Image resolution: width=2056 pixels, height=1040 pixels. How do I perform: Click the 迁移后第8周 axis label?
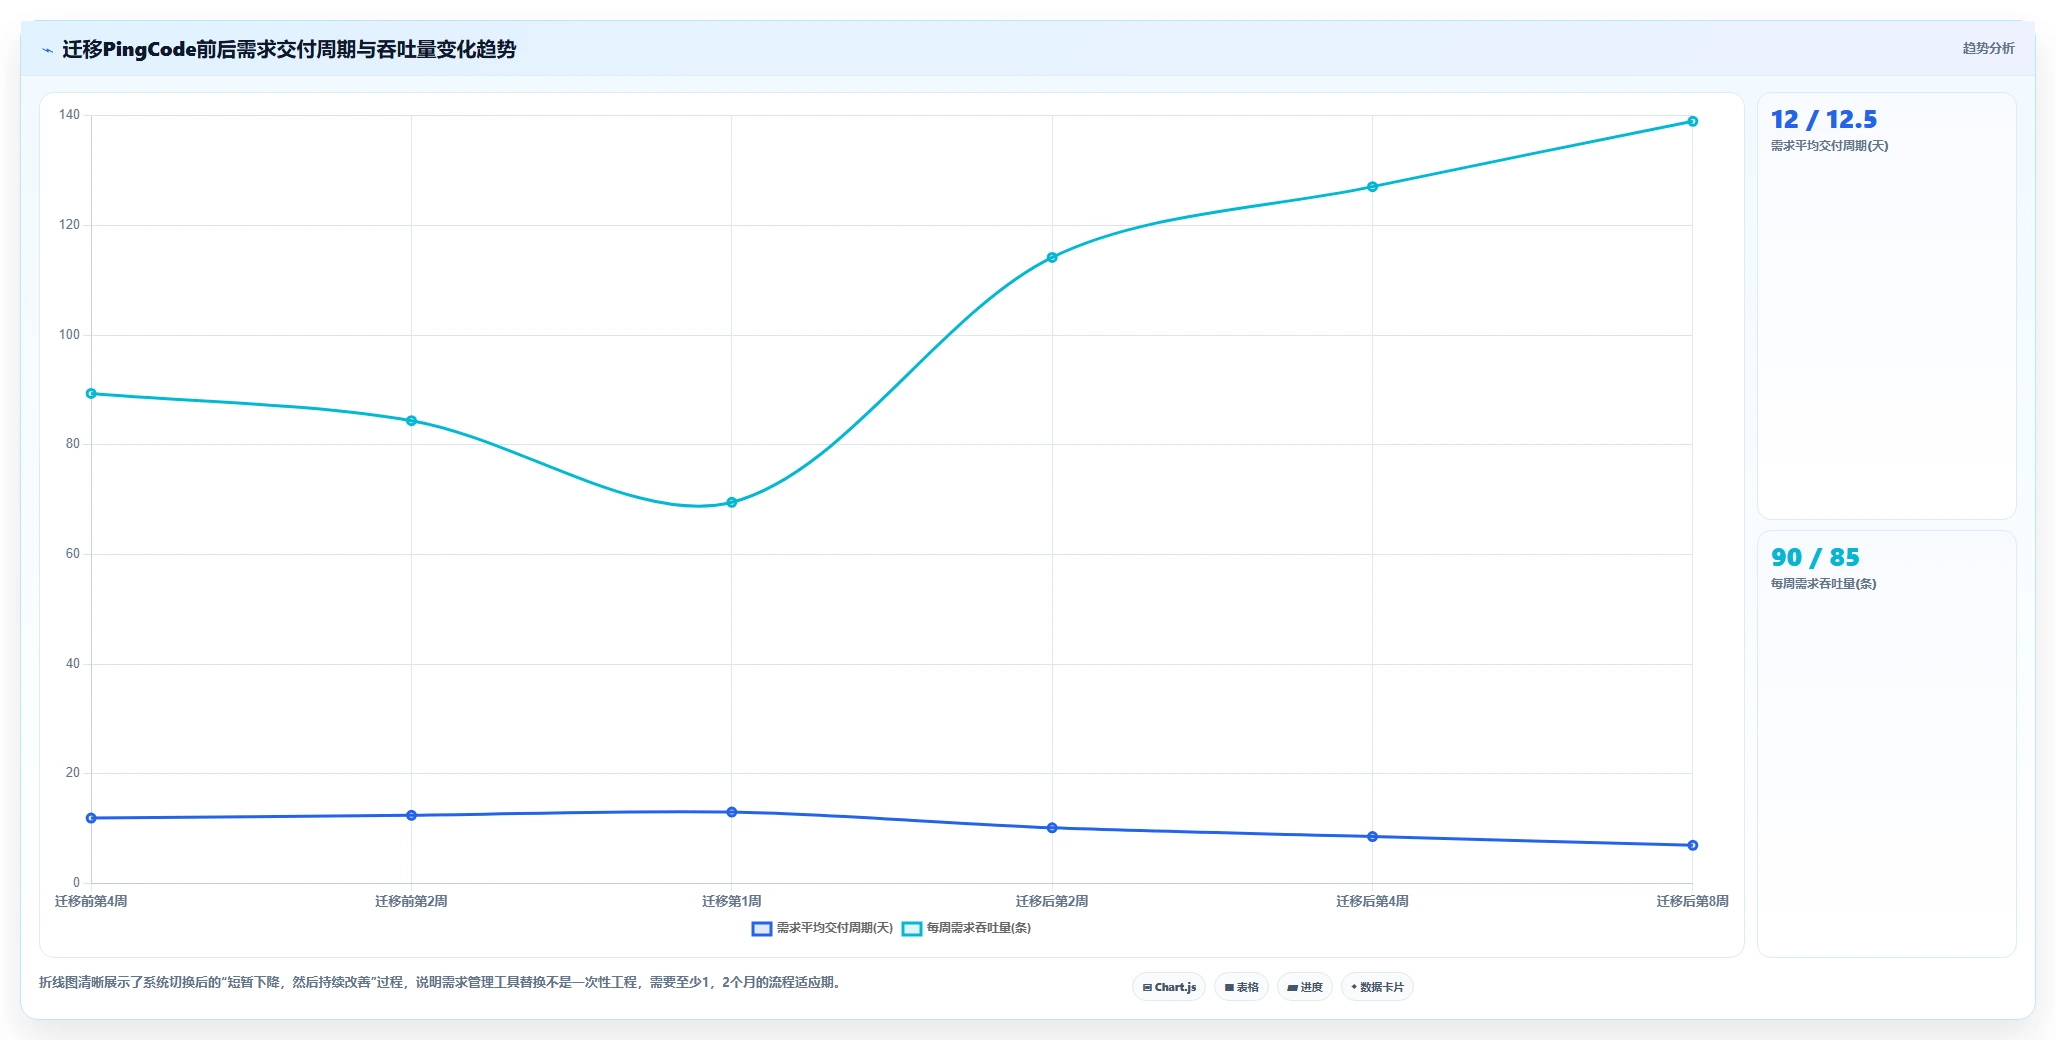pyautogui.click(x=1693, y=902)
